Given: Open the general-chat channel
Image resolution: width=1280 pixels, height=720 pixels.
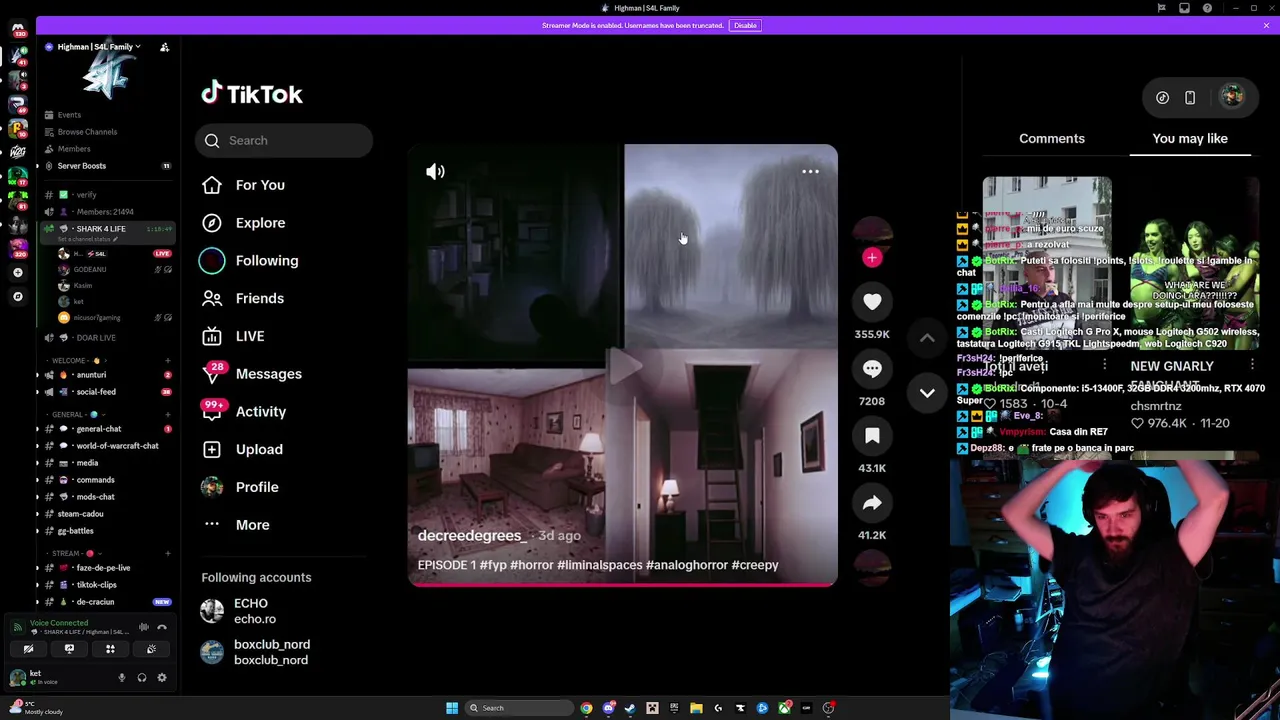Looking at the screenshot, I should coord(98,429).
